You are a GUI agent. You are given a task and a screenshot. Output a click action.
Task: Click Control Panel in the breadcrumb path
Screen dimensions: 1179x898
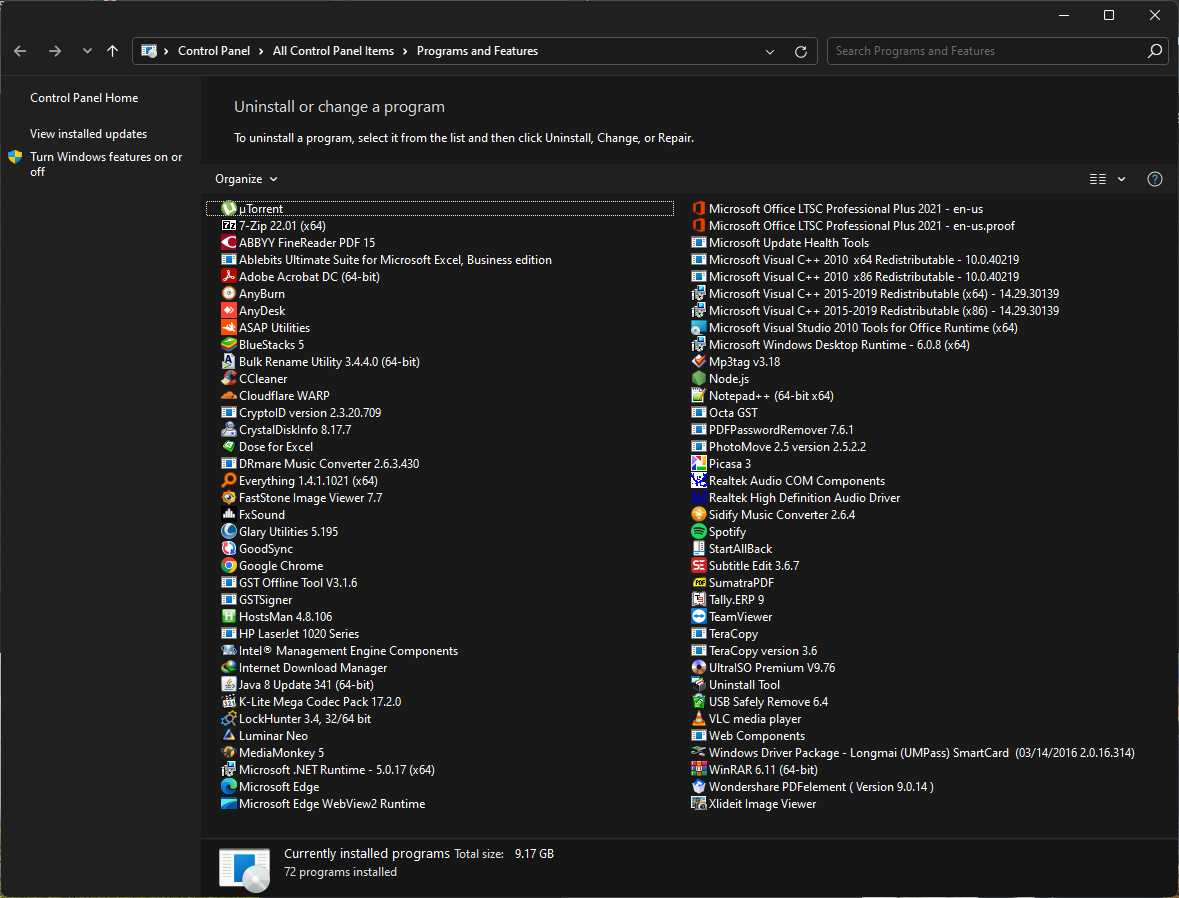coord(214,51)
